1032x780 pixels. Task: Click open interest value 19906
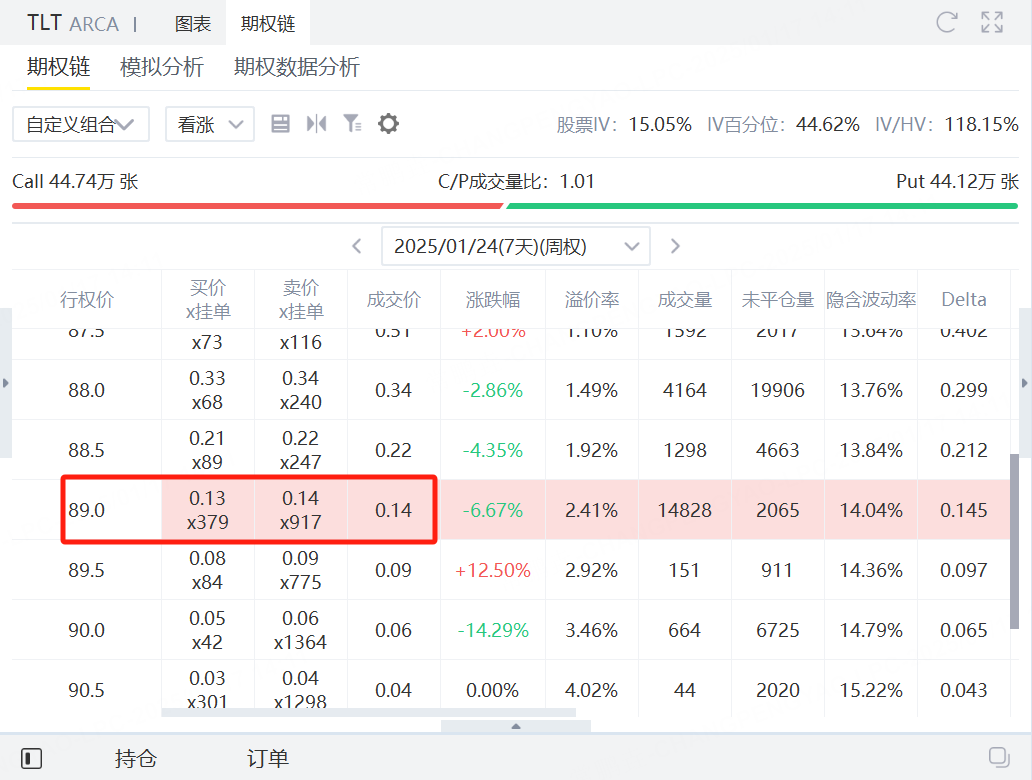point(778,390)
